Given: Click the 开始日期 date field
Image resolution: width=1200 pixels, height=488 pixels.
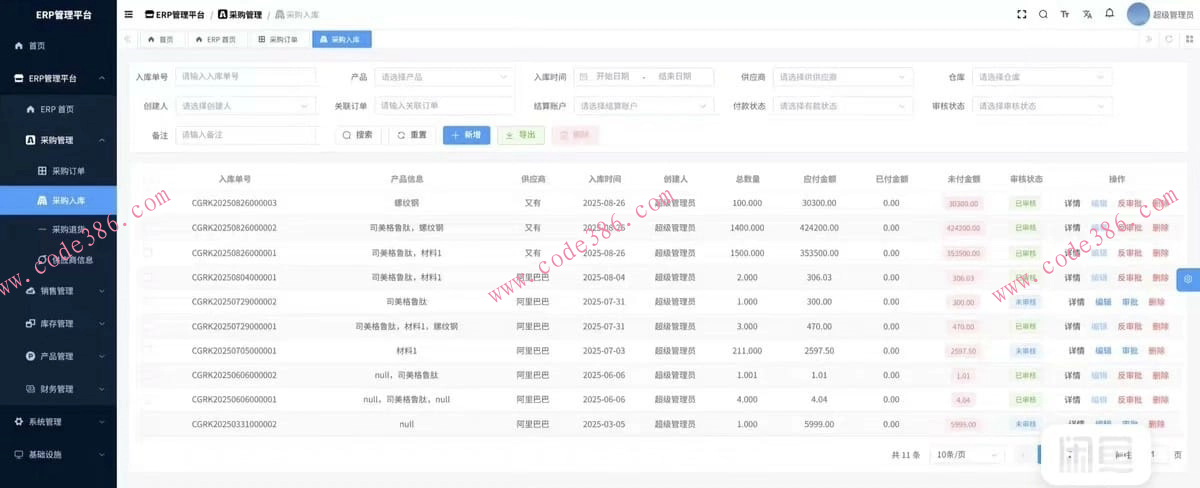Looking at the screenshot, I should (613, 76).
